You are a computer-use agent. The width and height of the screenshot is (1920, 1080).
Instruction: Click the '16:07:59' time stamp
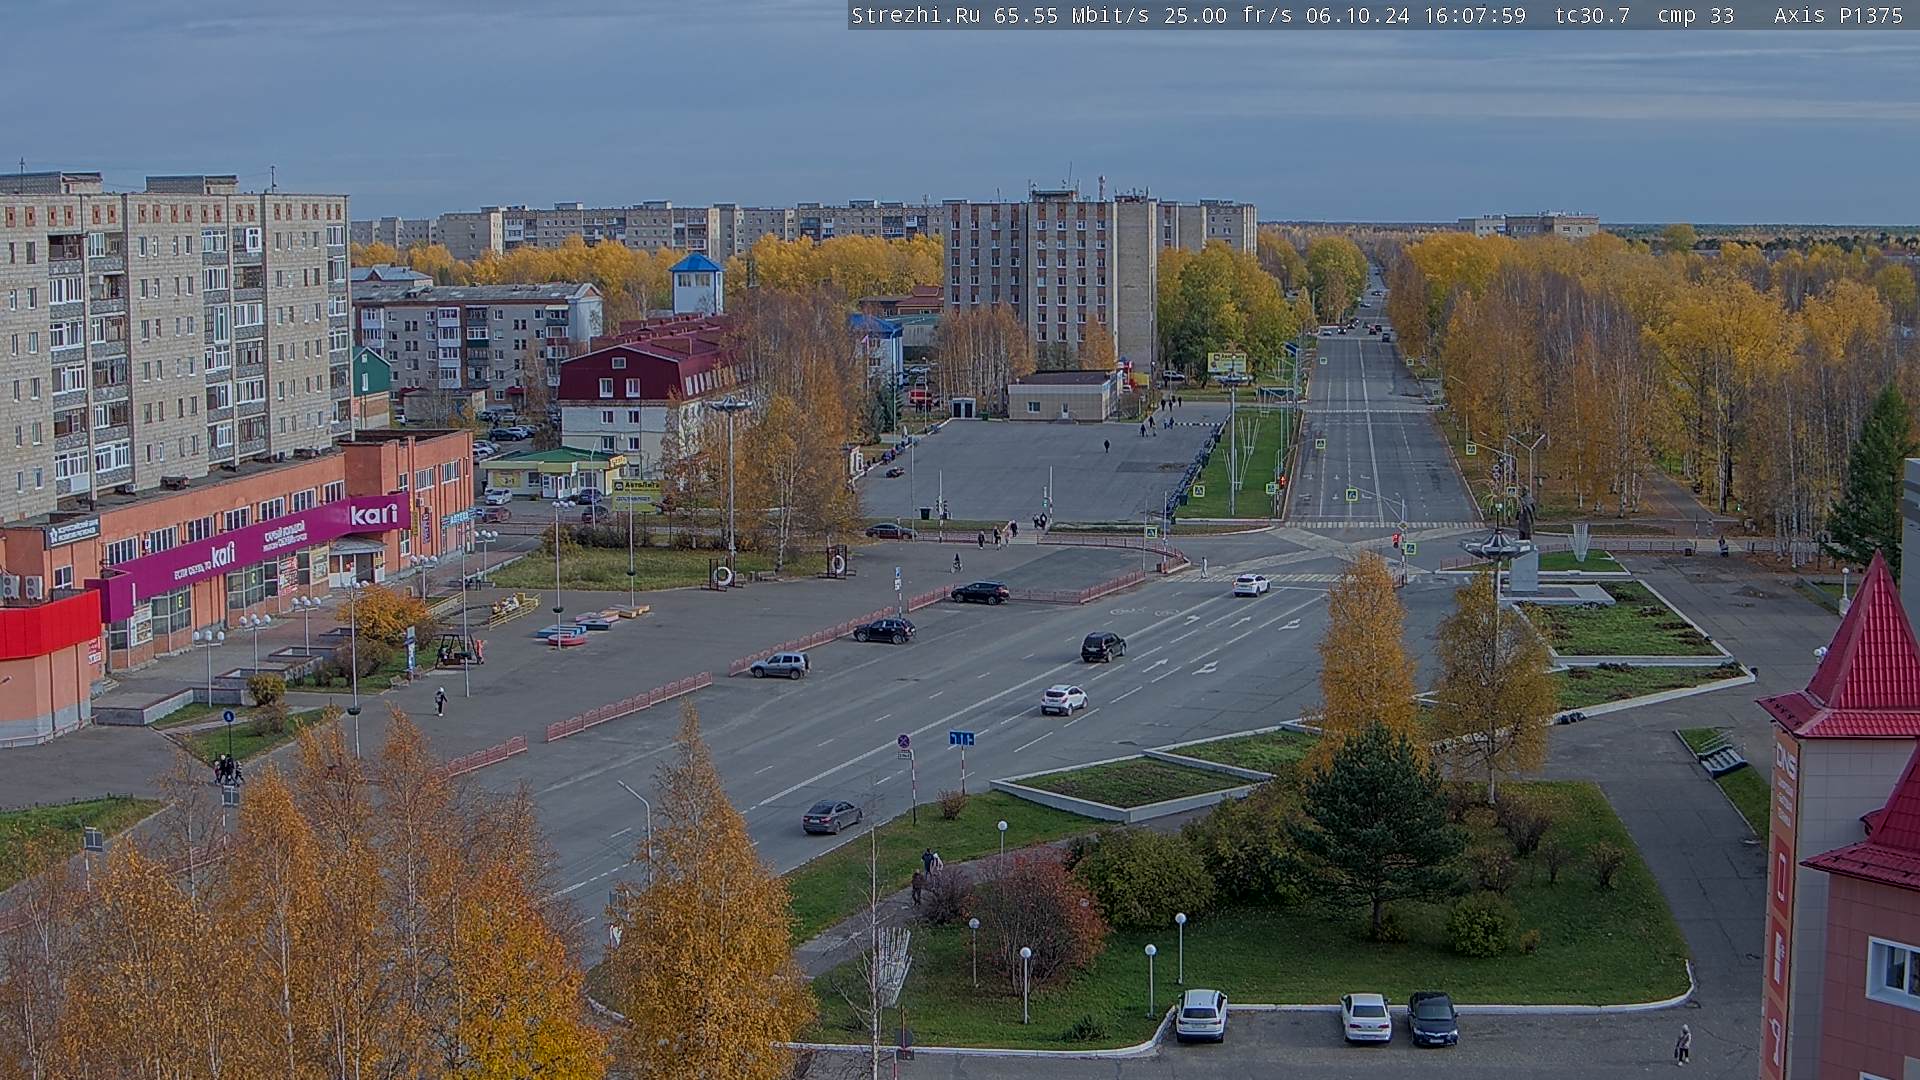[1474, 15]
